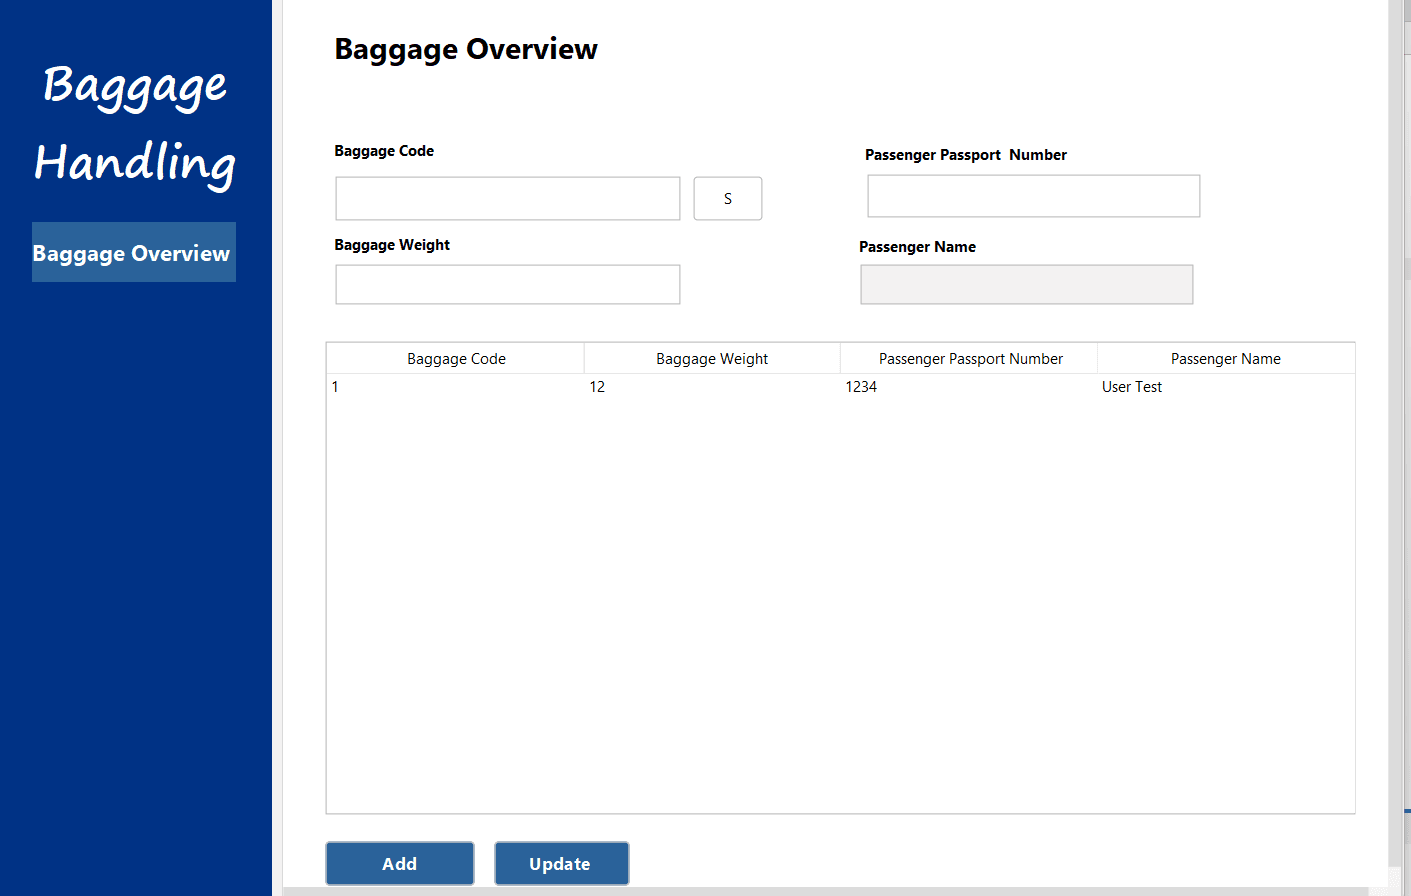Click the Baggage Overview page title

465,48
